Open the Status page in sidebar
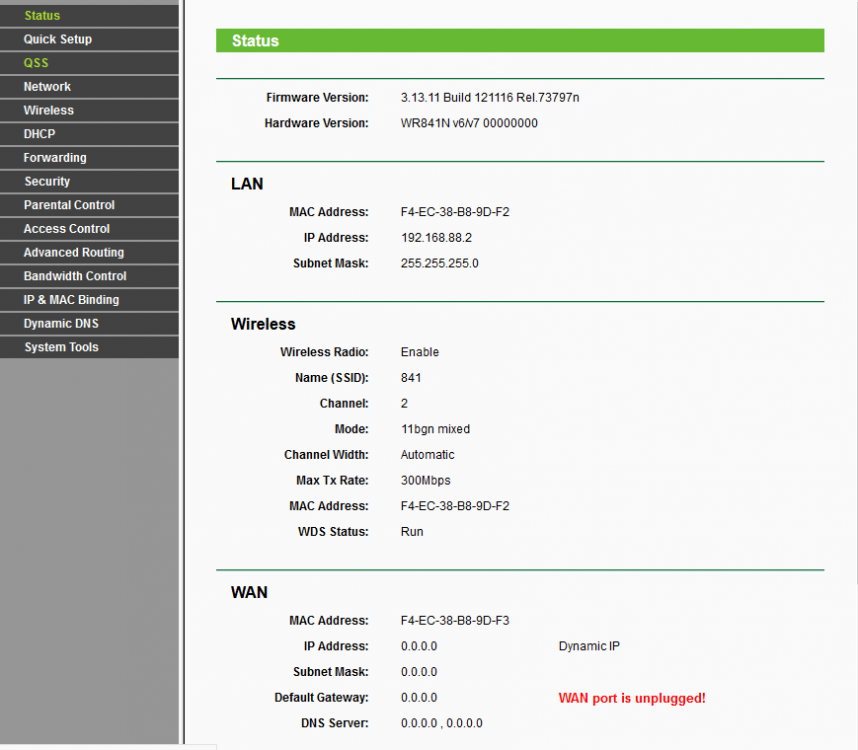The height and width of the screenshot is (750, 858). click(42, 16)
